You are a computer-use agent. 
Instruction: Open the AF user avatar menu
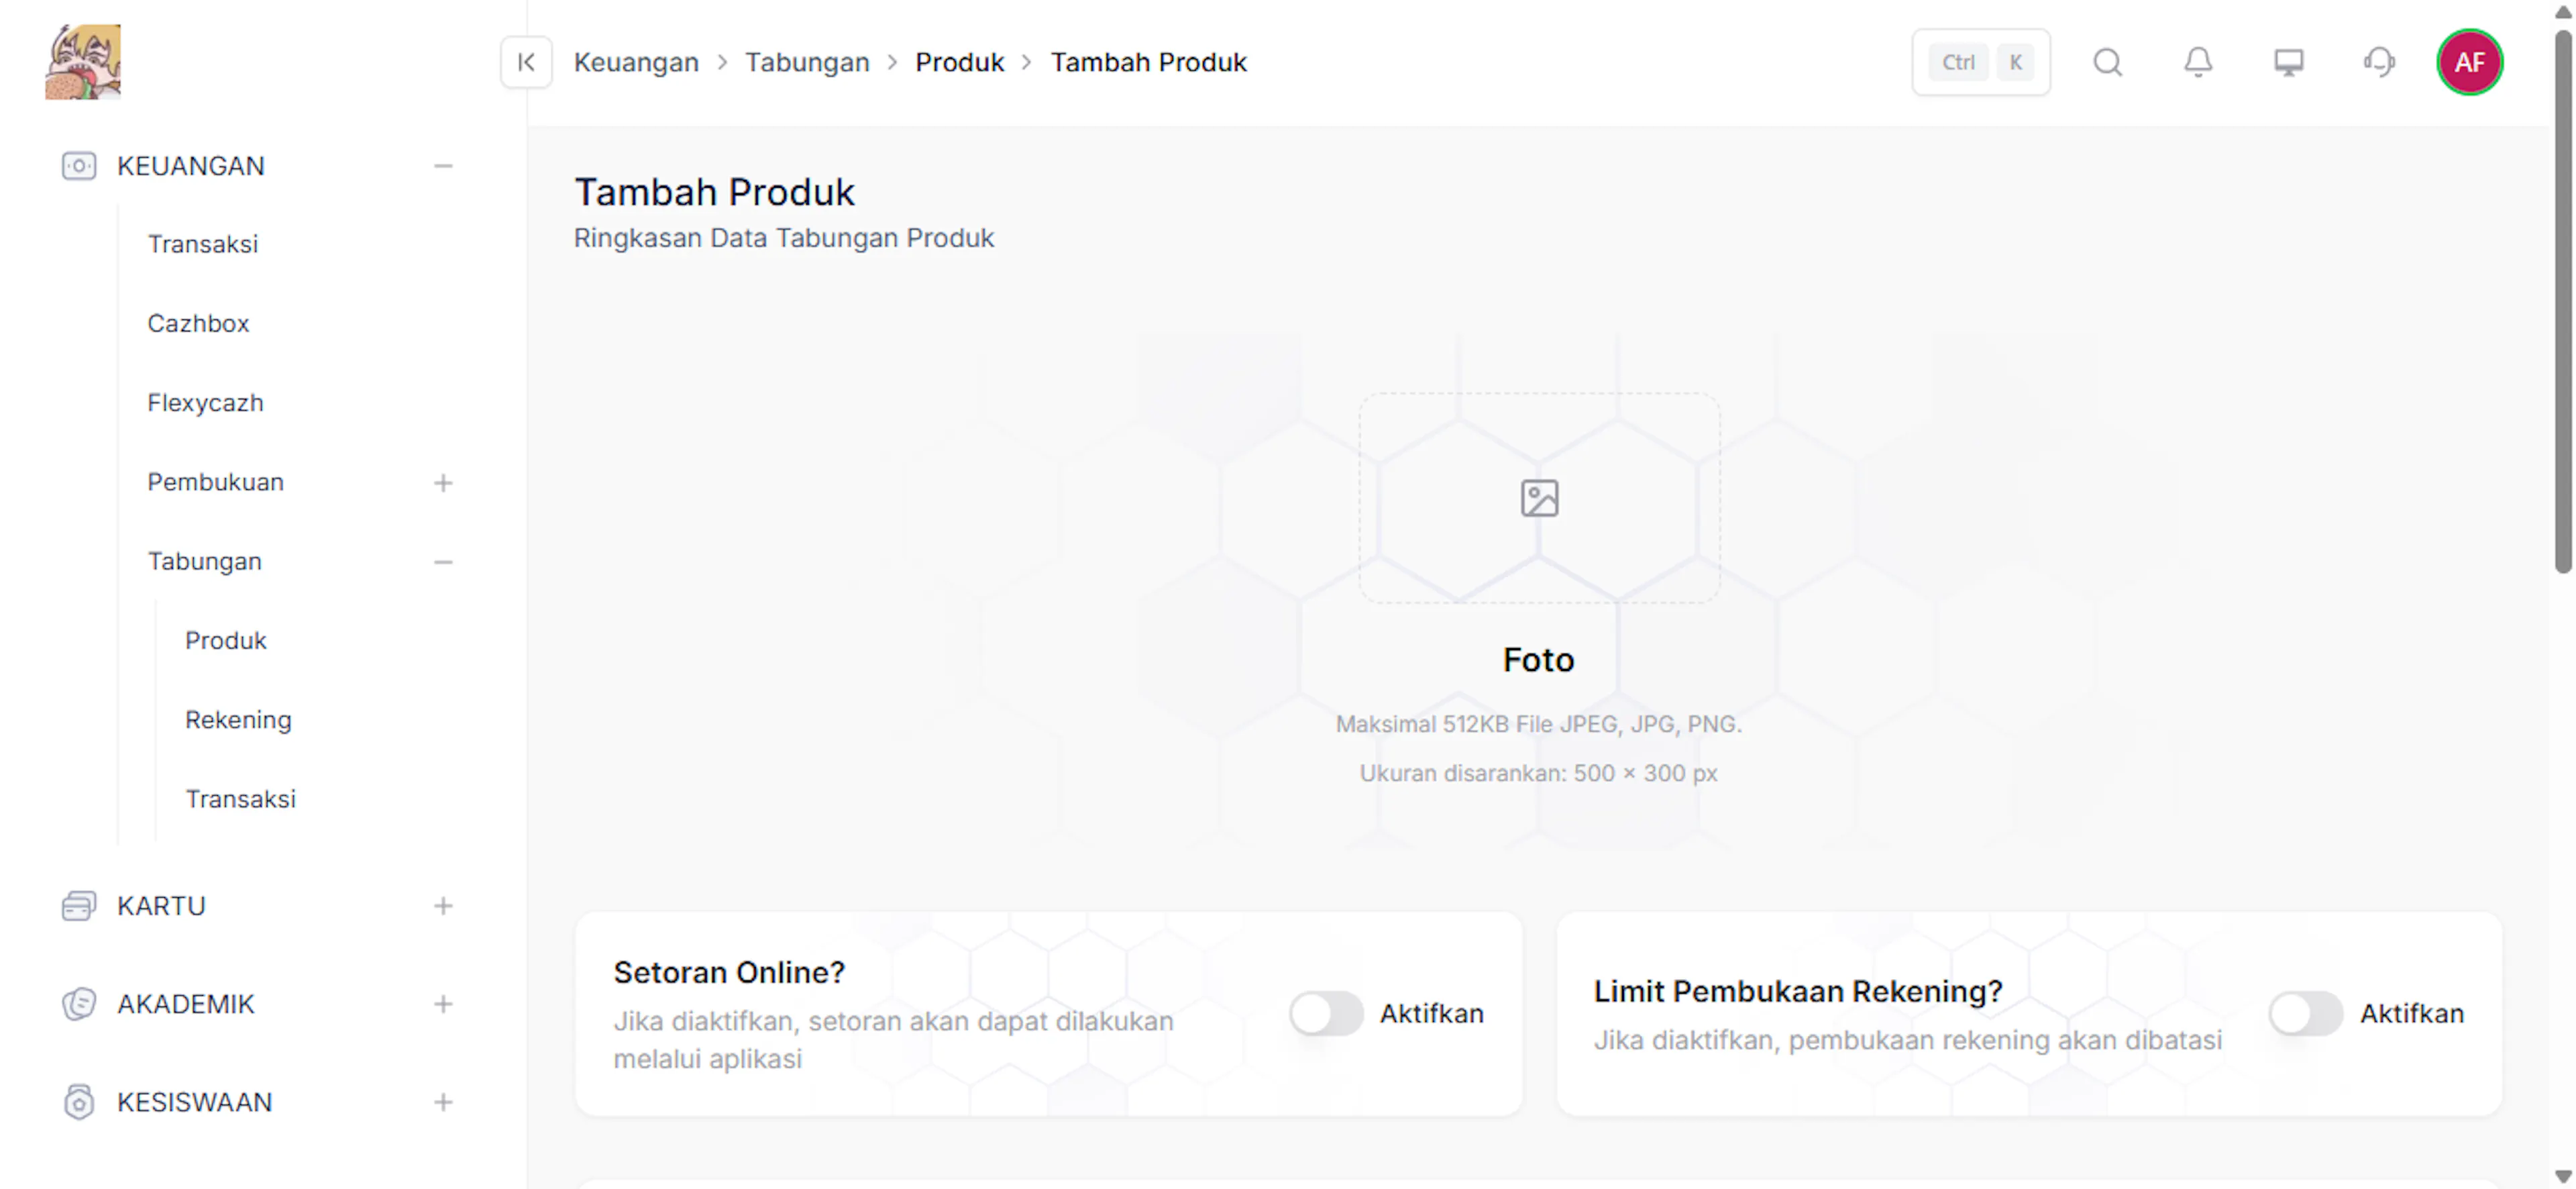2469,62
